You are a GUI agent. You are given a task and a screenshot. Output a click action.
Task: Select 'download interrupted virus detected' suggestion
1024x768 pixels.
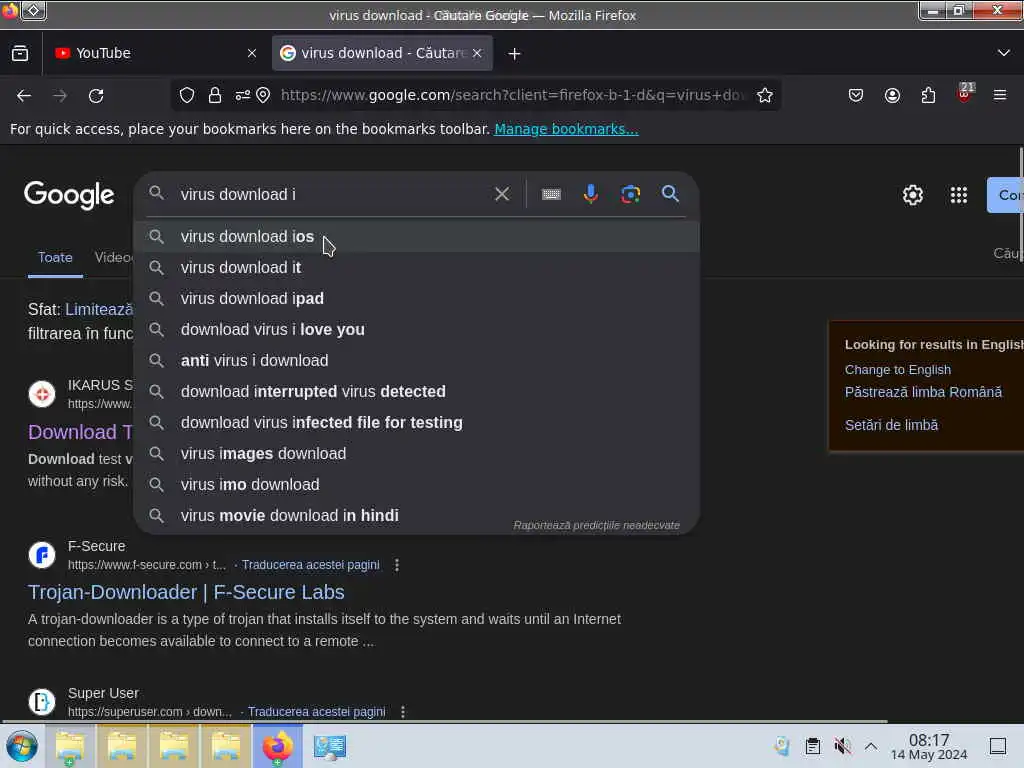coord(417,391)
